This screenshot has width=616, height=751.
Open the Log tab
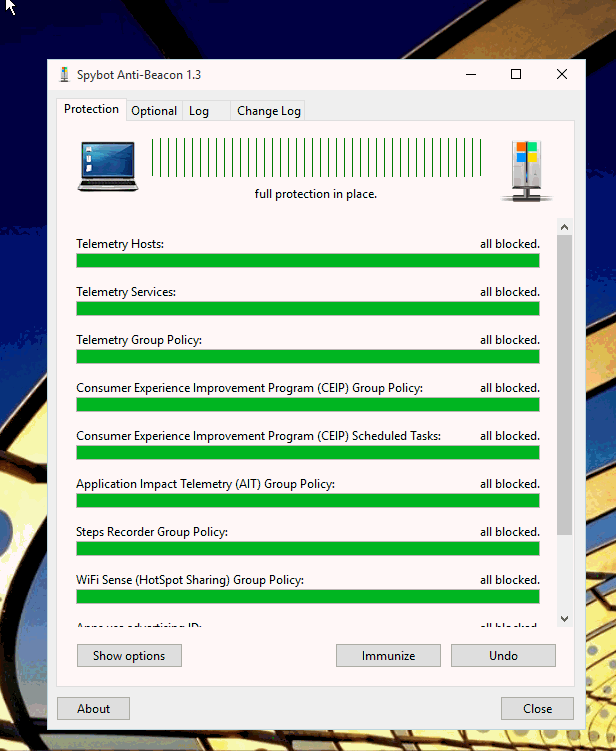point(199,111)
